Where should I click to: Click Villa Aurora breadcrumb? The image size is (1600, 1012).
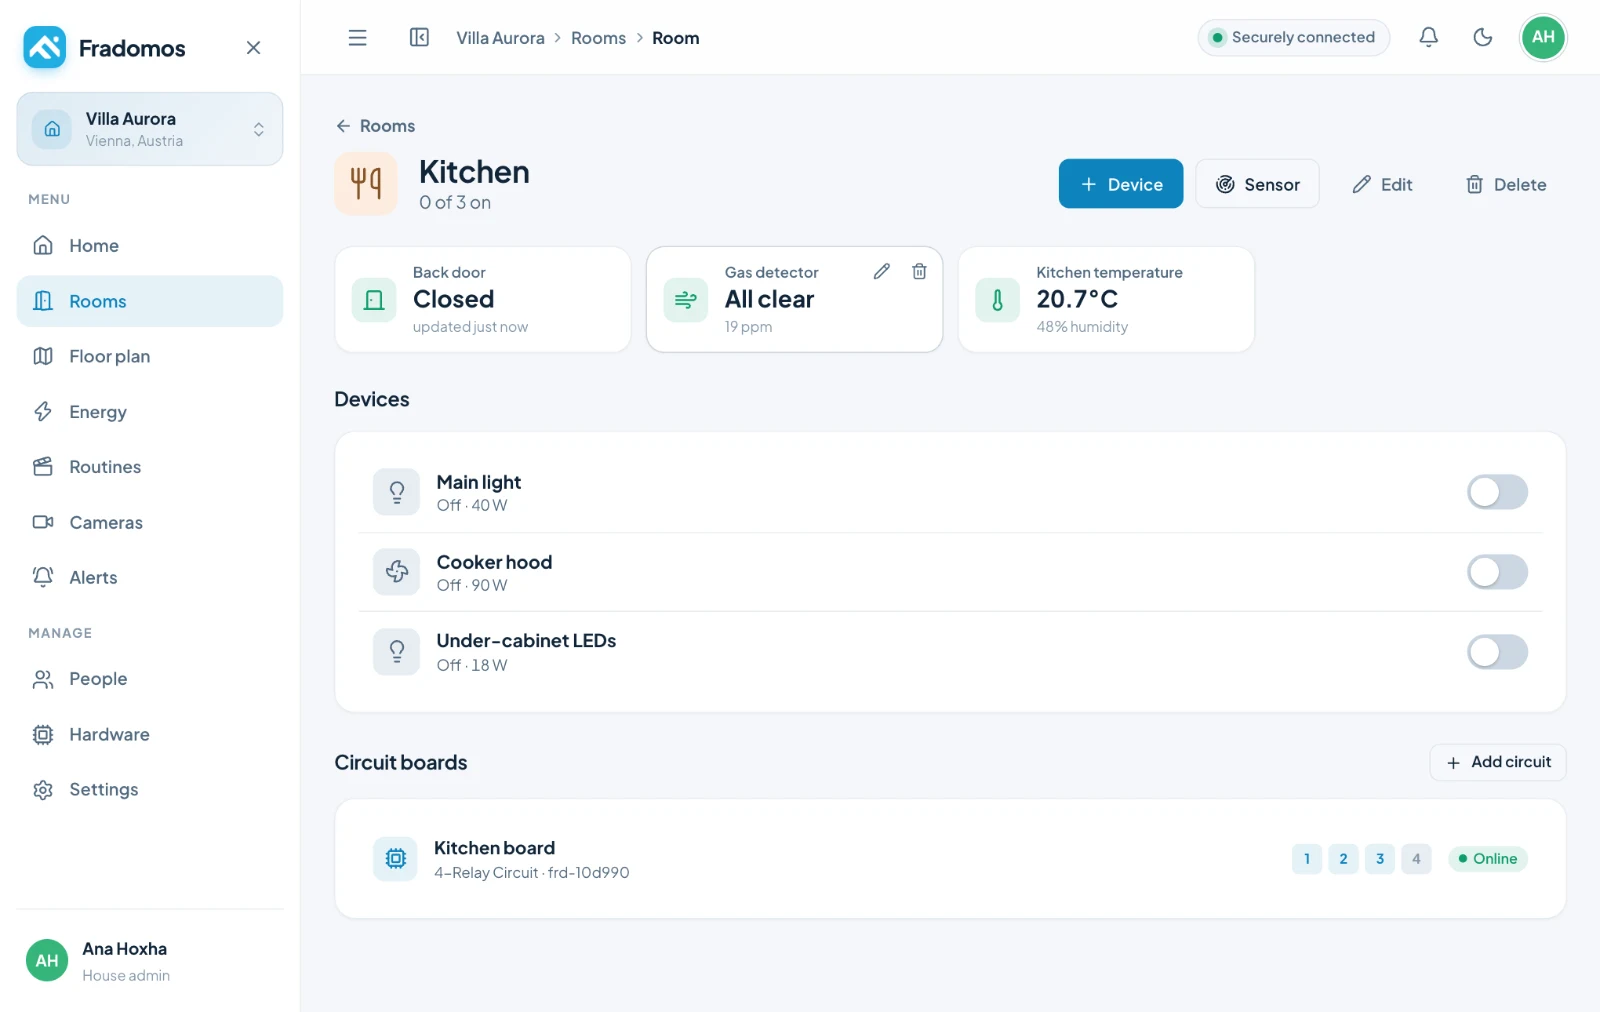point(500,38)
